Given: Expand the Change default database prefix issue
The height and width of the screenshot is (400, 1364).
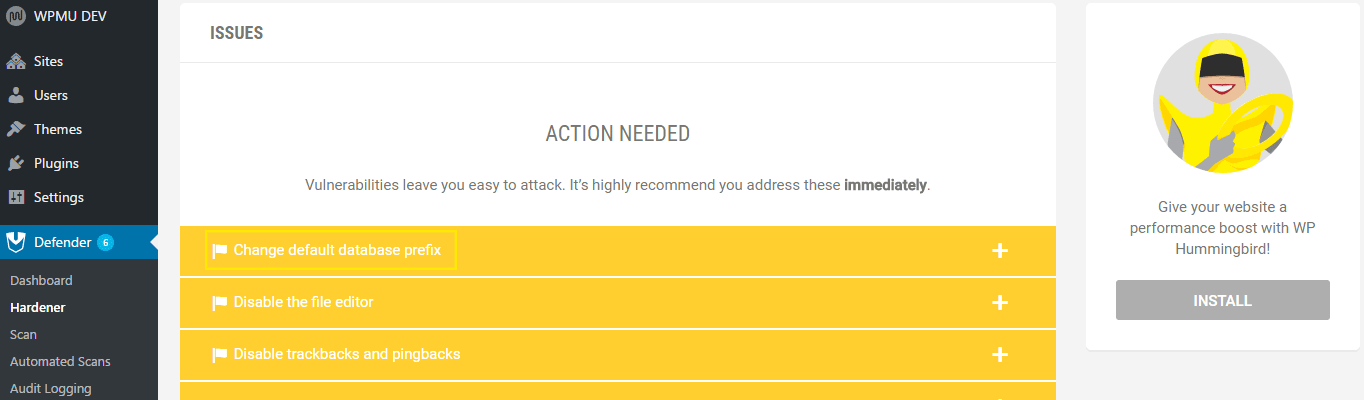Looking at the screenshot, I should (x=999, y=250).
